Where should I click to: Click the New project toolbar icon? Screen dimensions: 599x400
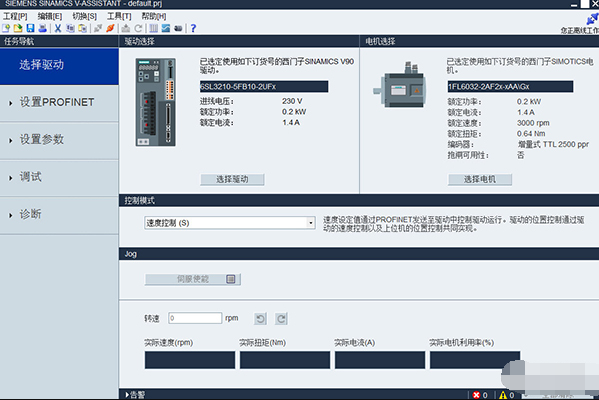click(x=6, y=28)
